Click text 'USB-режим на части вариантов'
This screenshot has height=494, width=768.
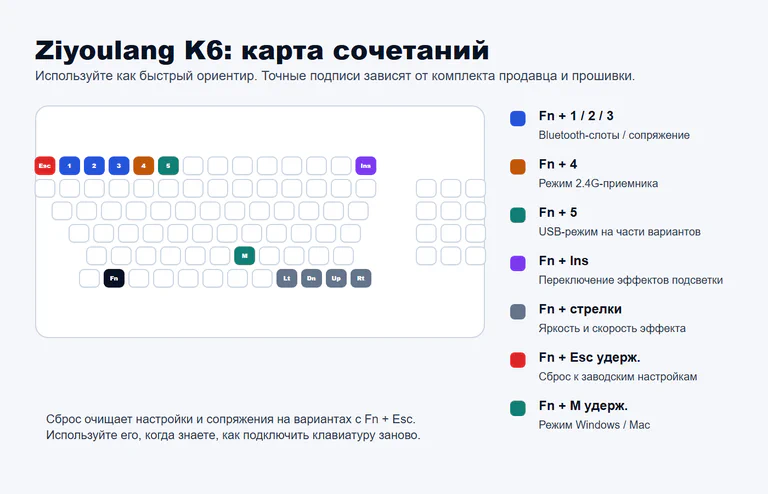point(620,232)
